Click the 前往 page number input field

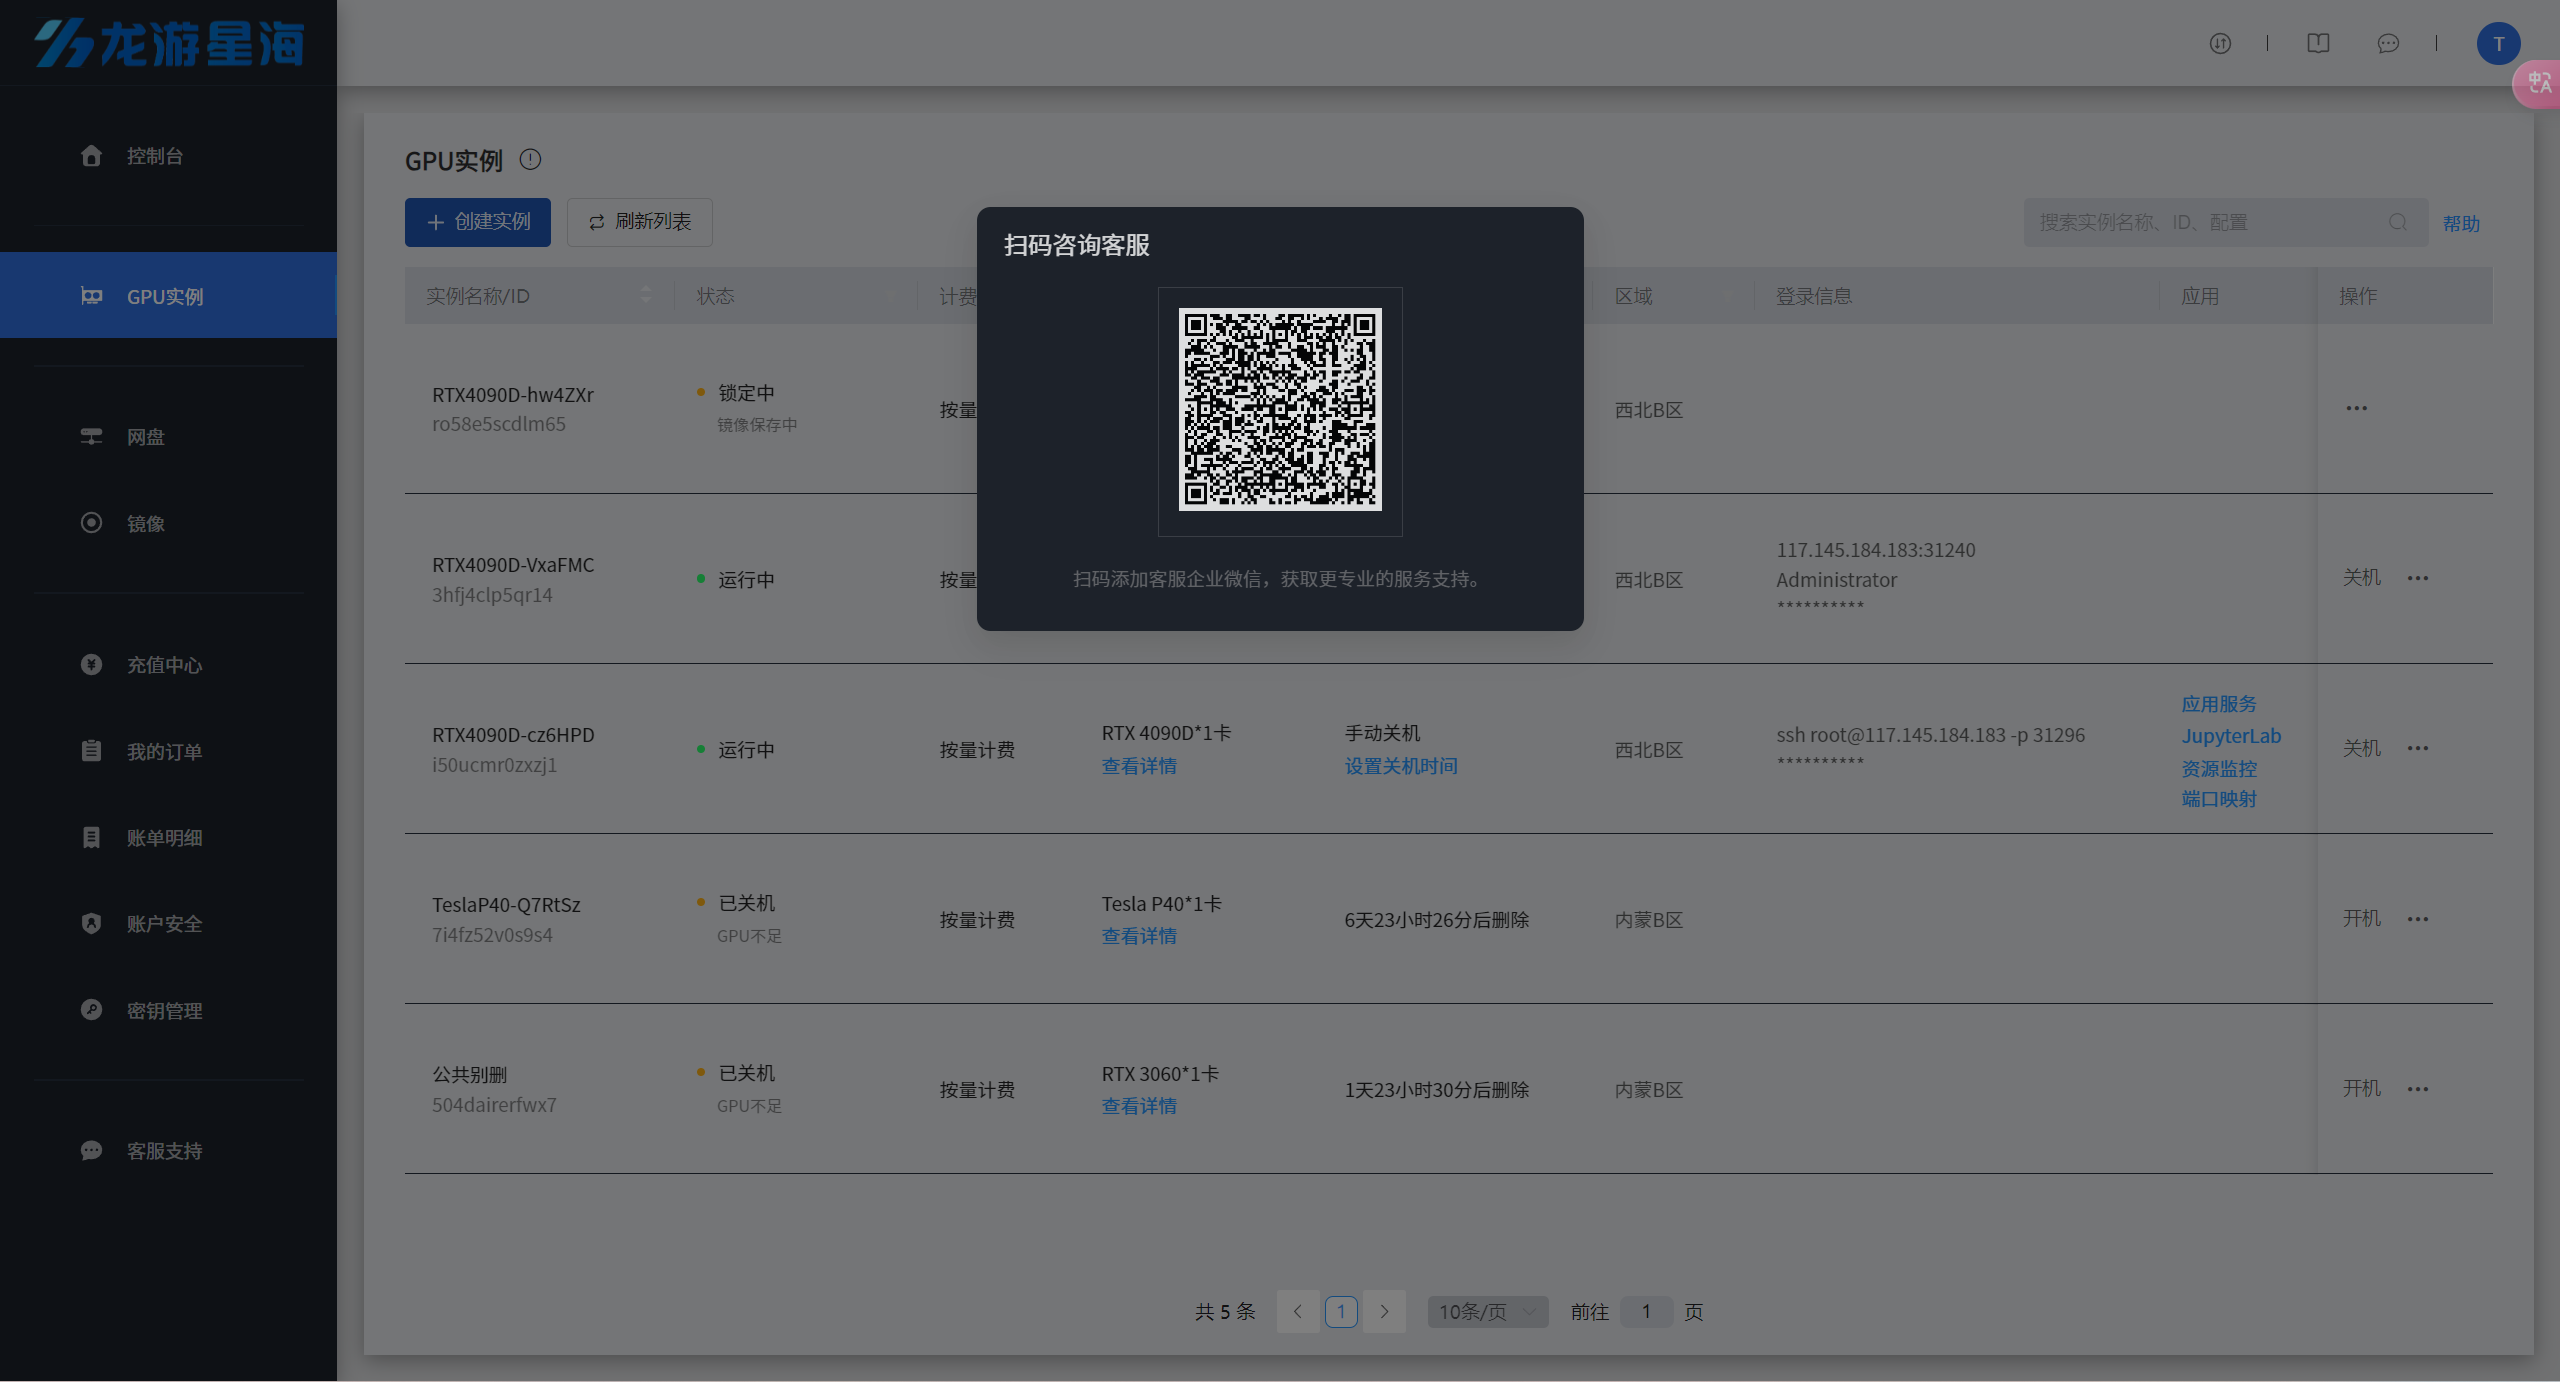1645,1312
